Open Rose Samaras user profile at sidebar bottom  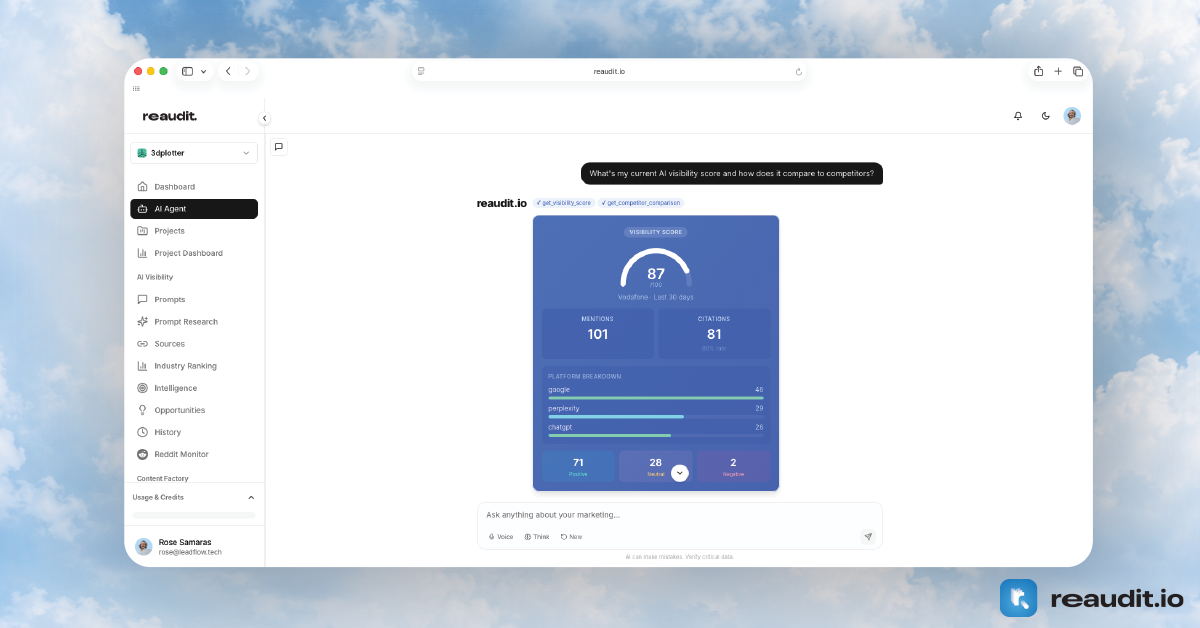194,546
